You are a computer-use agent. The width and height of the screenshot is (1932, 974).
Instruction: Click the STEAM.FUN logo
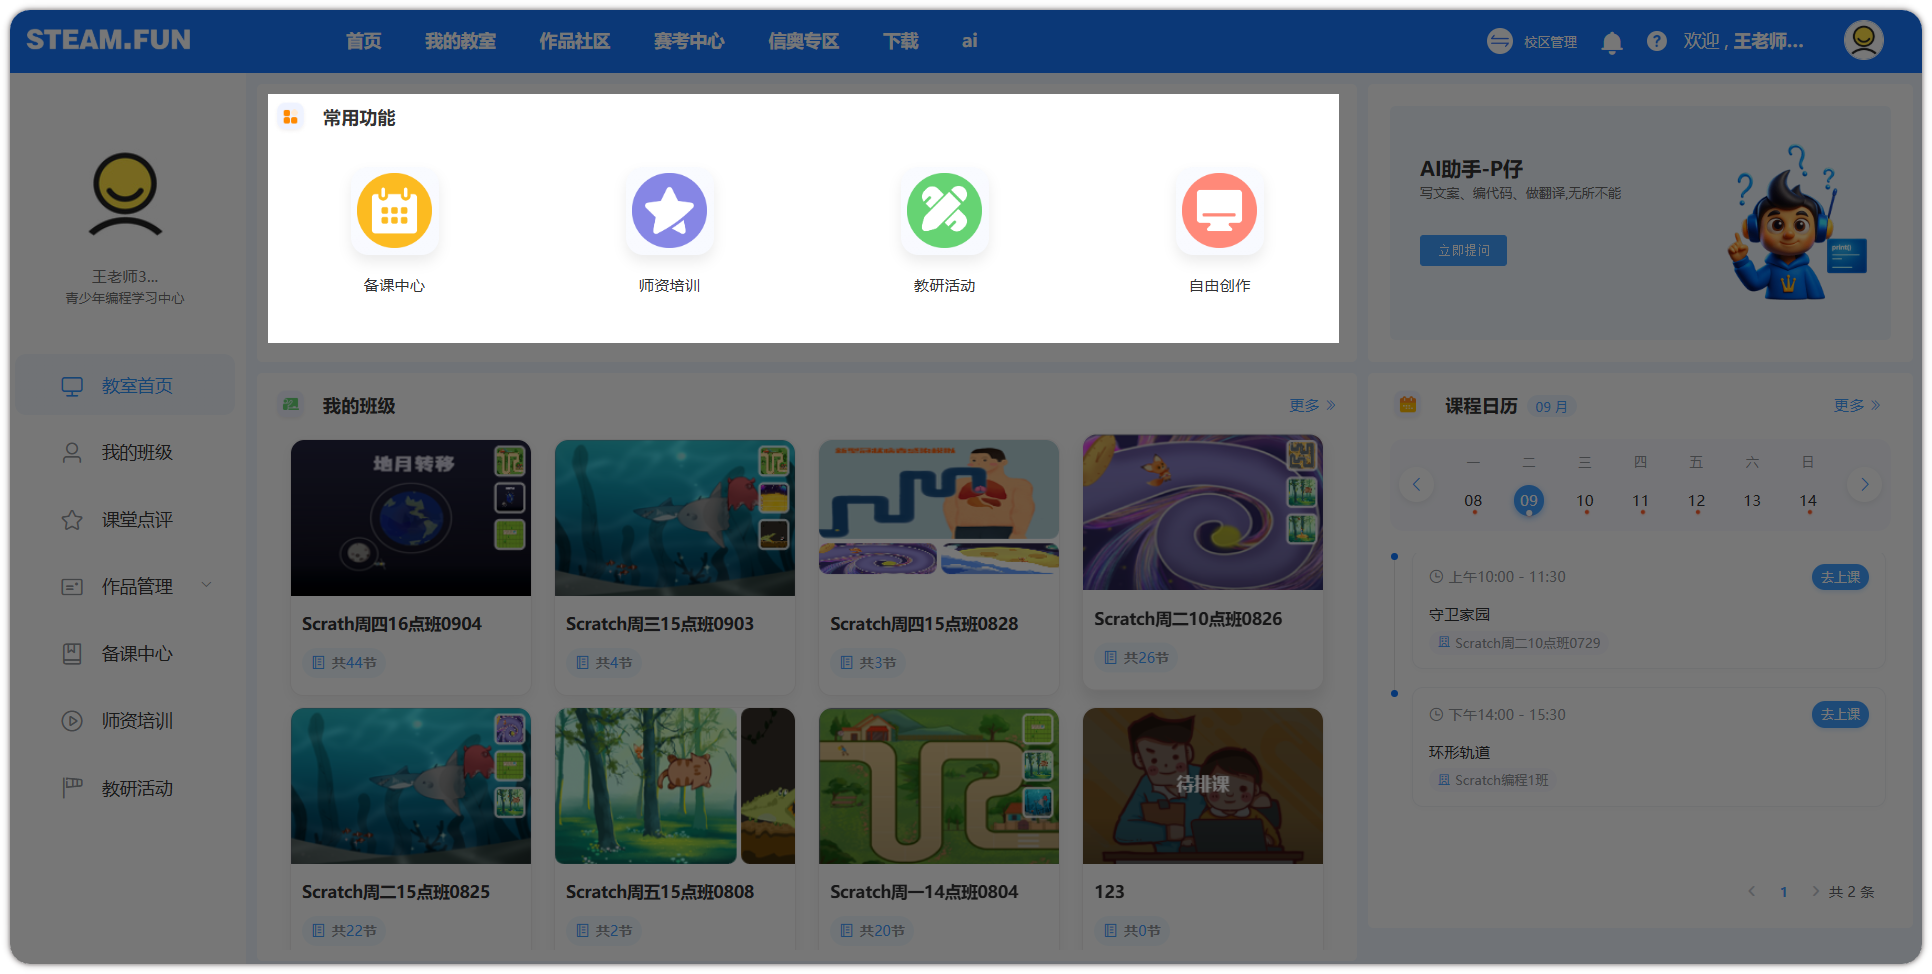[x=108, y=40]
